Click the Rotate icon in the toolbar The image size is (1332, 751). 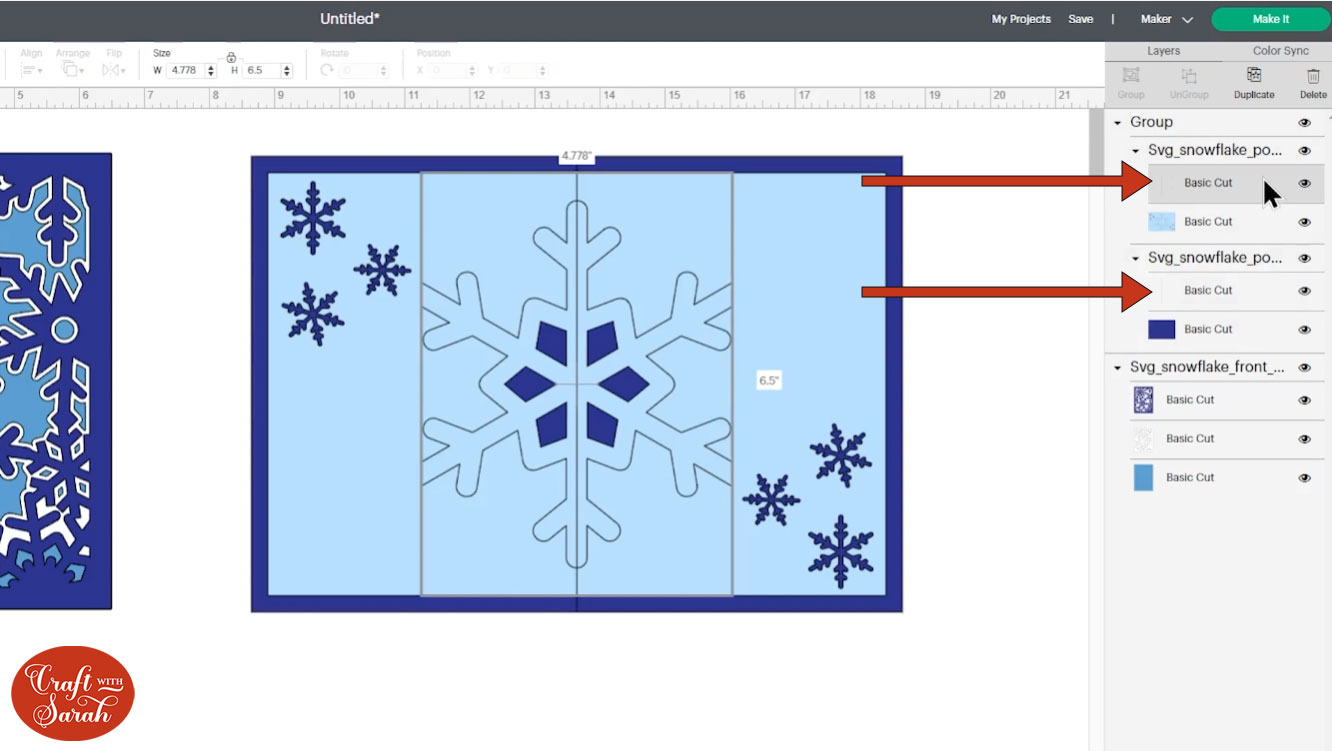click(x=327, y=71)
